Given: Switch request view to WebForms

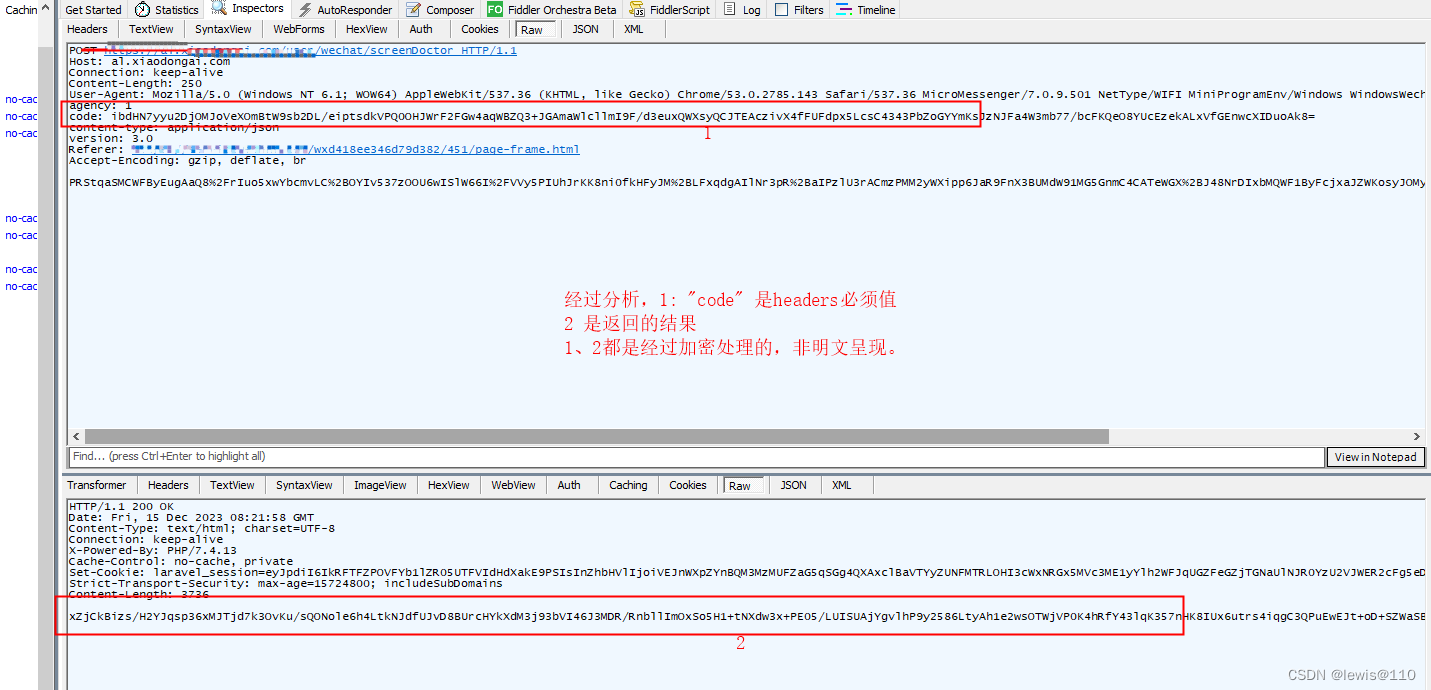Looking at the screenshot, I should (299, 30).
